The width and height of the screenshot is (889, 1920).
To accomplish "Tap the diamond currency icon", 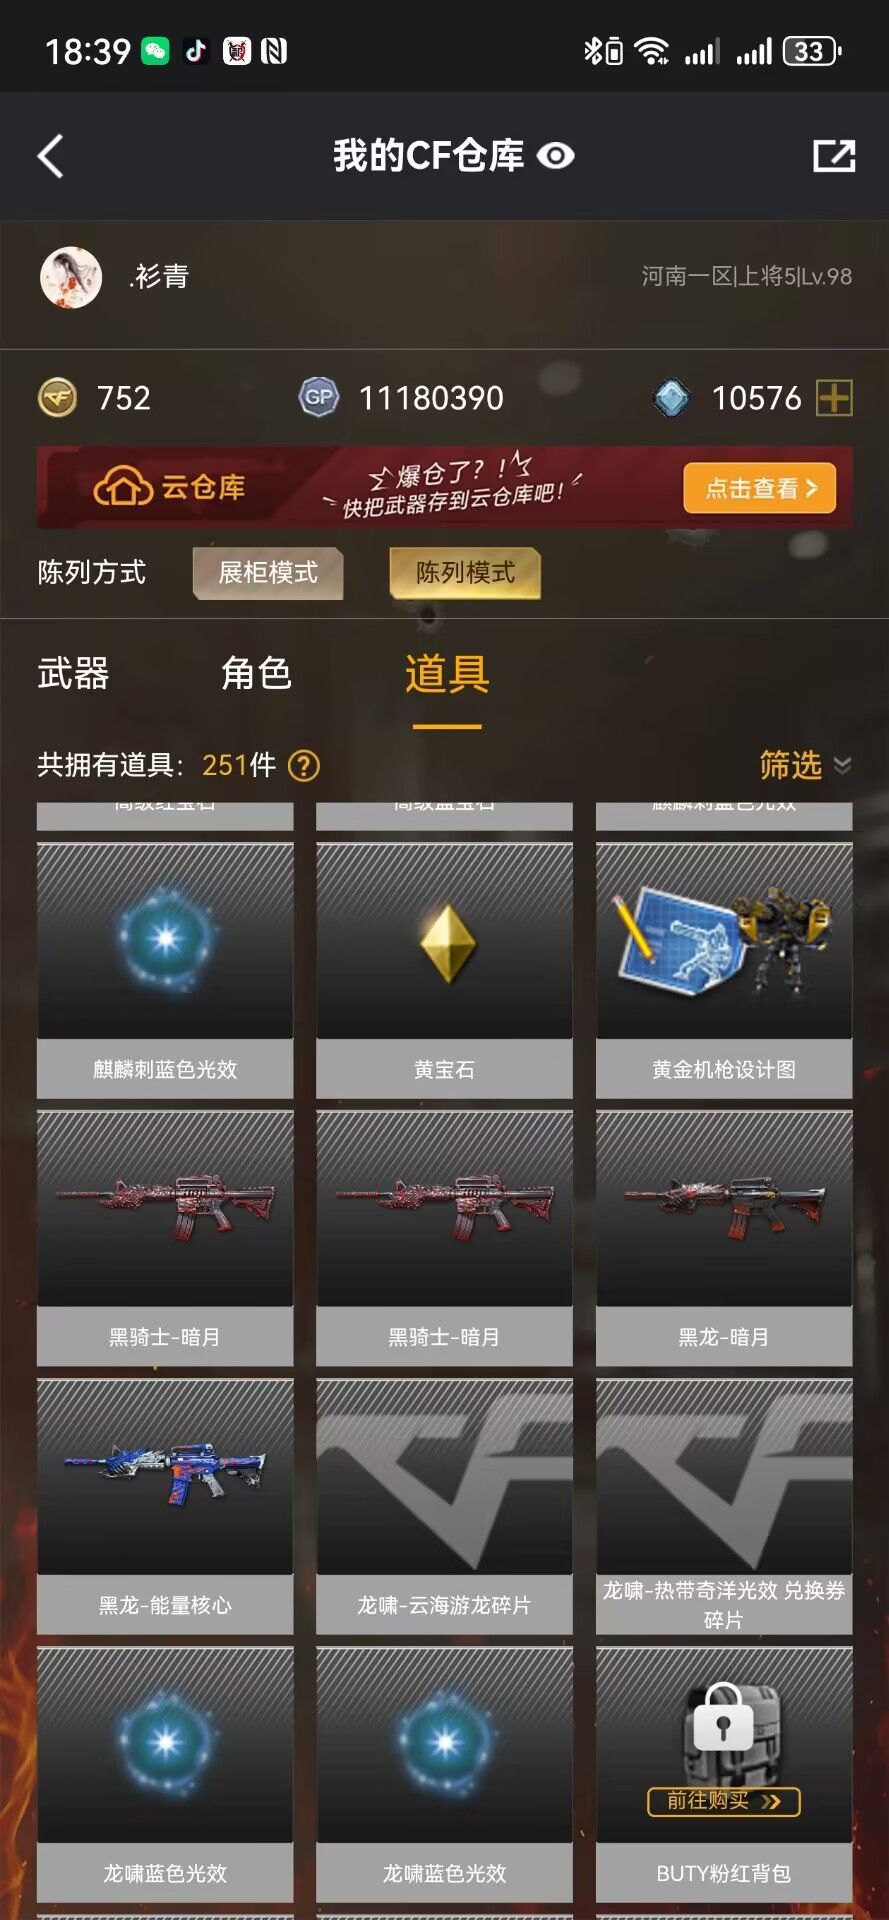I will coord(672,398).
